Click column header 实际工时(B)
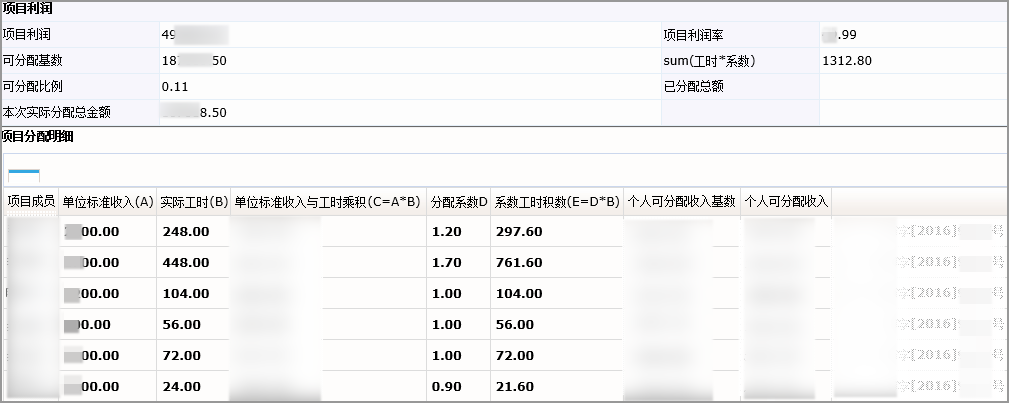This screenshot has height=403, width=1009. (x=194, y=202)
